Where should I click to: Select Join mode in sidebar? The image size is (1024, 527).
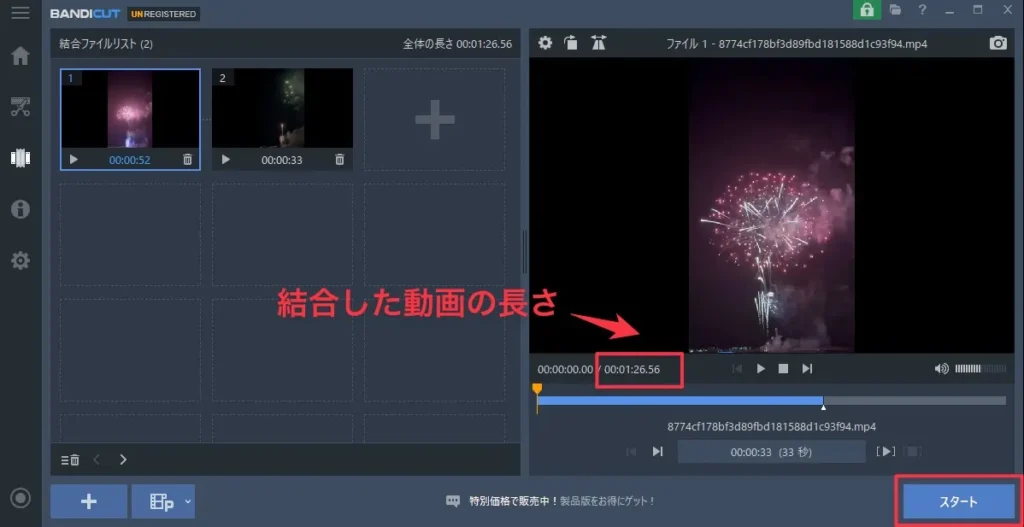point(20,157)
